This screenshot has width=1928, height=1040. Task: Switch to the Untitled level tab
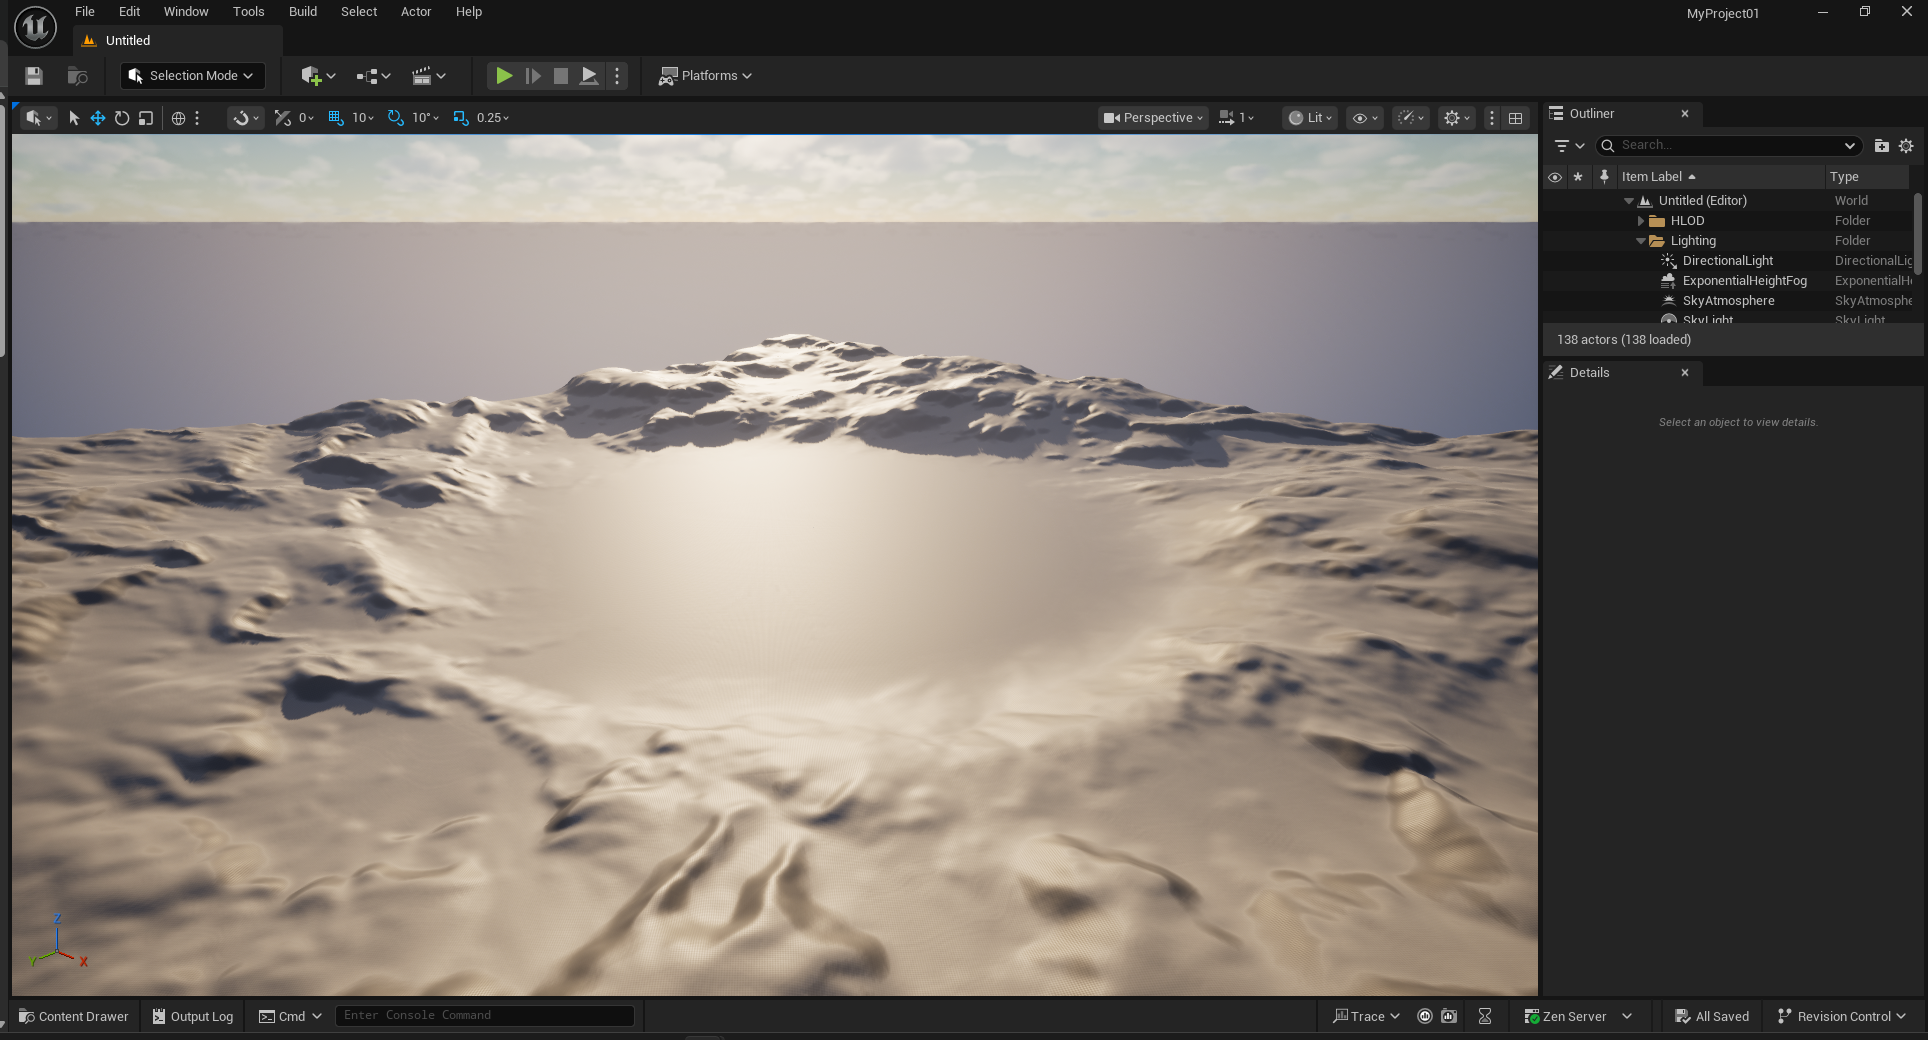177,41
